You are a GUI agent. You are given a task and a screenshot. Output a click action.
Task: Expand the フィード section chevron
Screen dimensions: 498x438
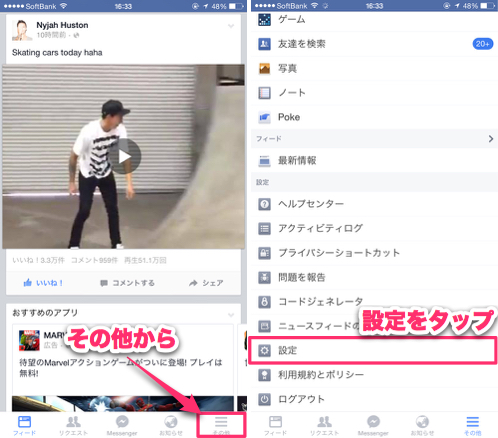click(491, 139)
